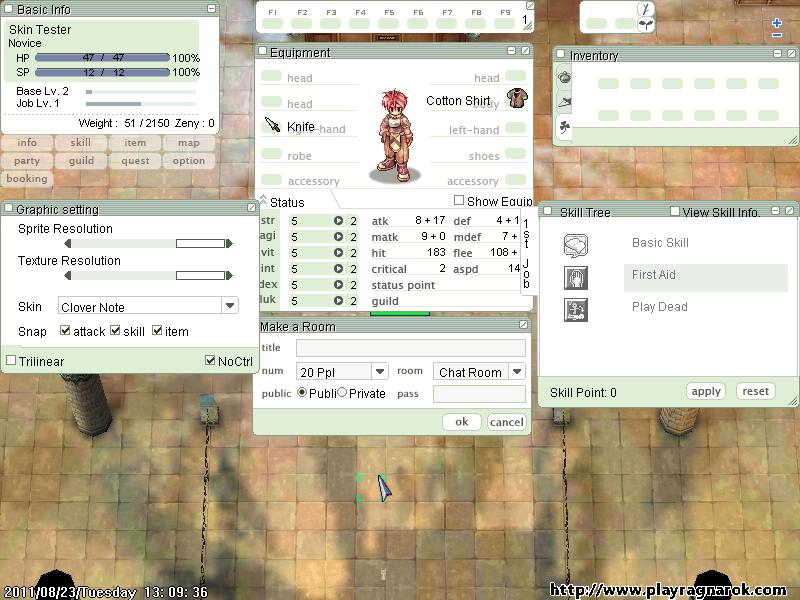The width and height of the screenshot is (800, 600).
Task: Open the guild menu button
Action: [81, 161]
